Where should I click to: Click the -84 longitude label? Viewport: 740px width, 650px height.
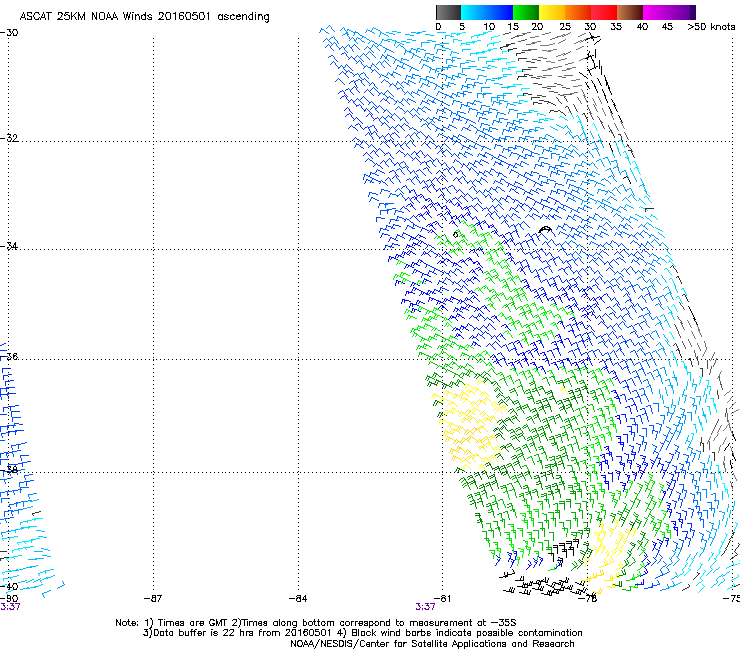pos(298,599)
